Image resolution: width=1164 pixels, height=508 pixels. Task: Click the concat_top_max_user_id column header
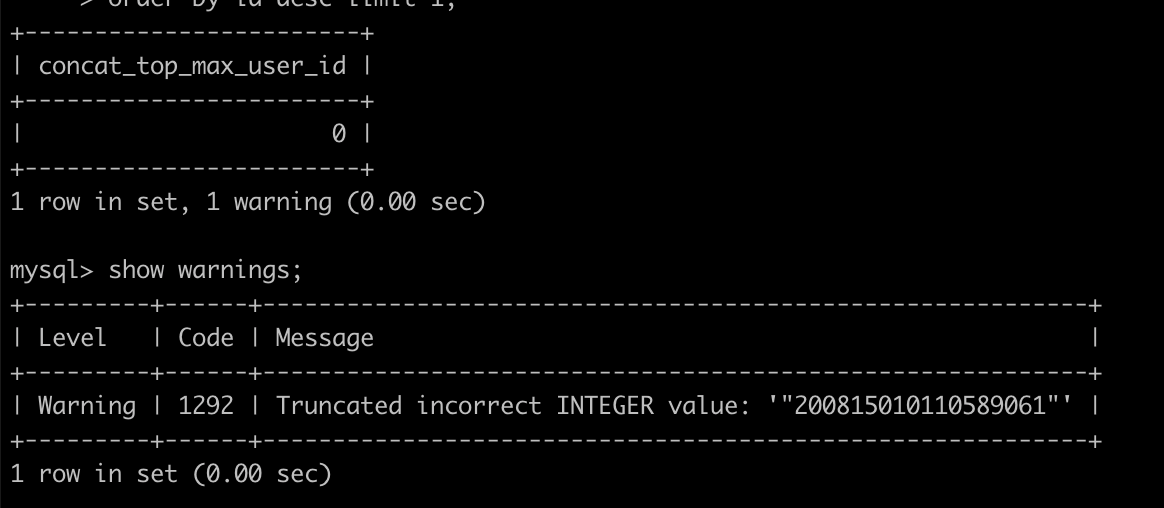[192, 66]
